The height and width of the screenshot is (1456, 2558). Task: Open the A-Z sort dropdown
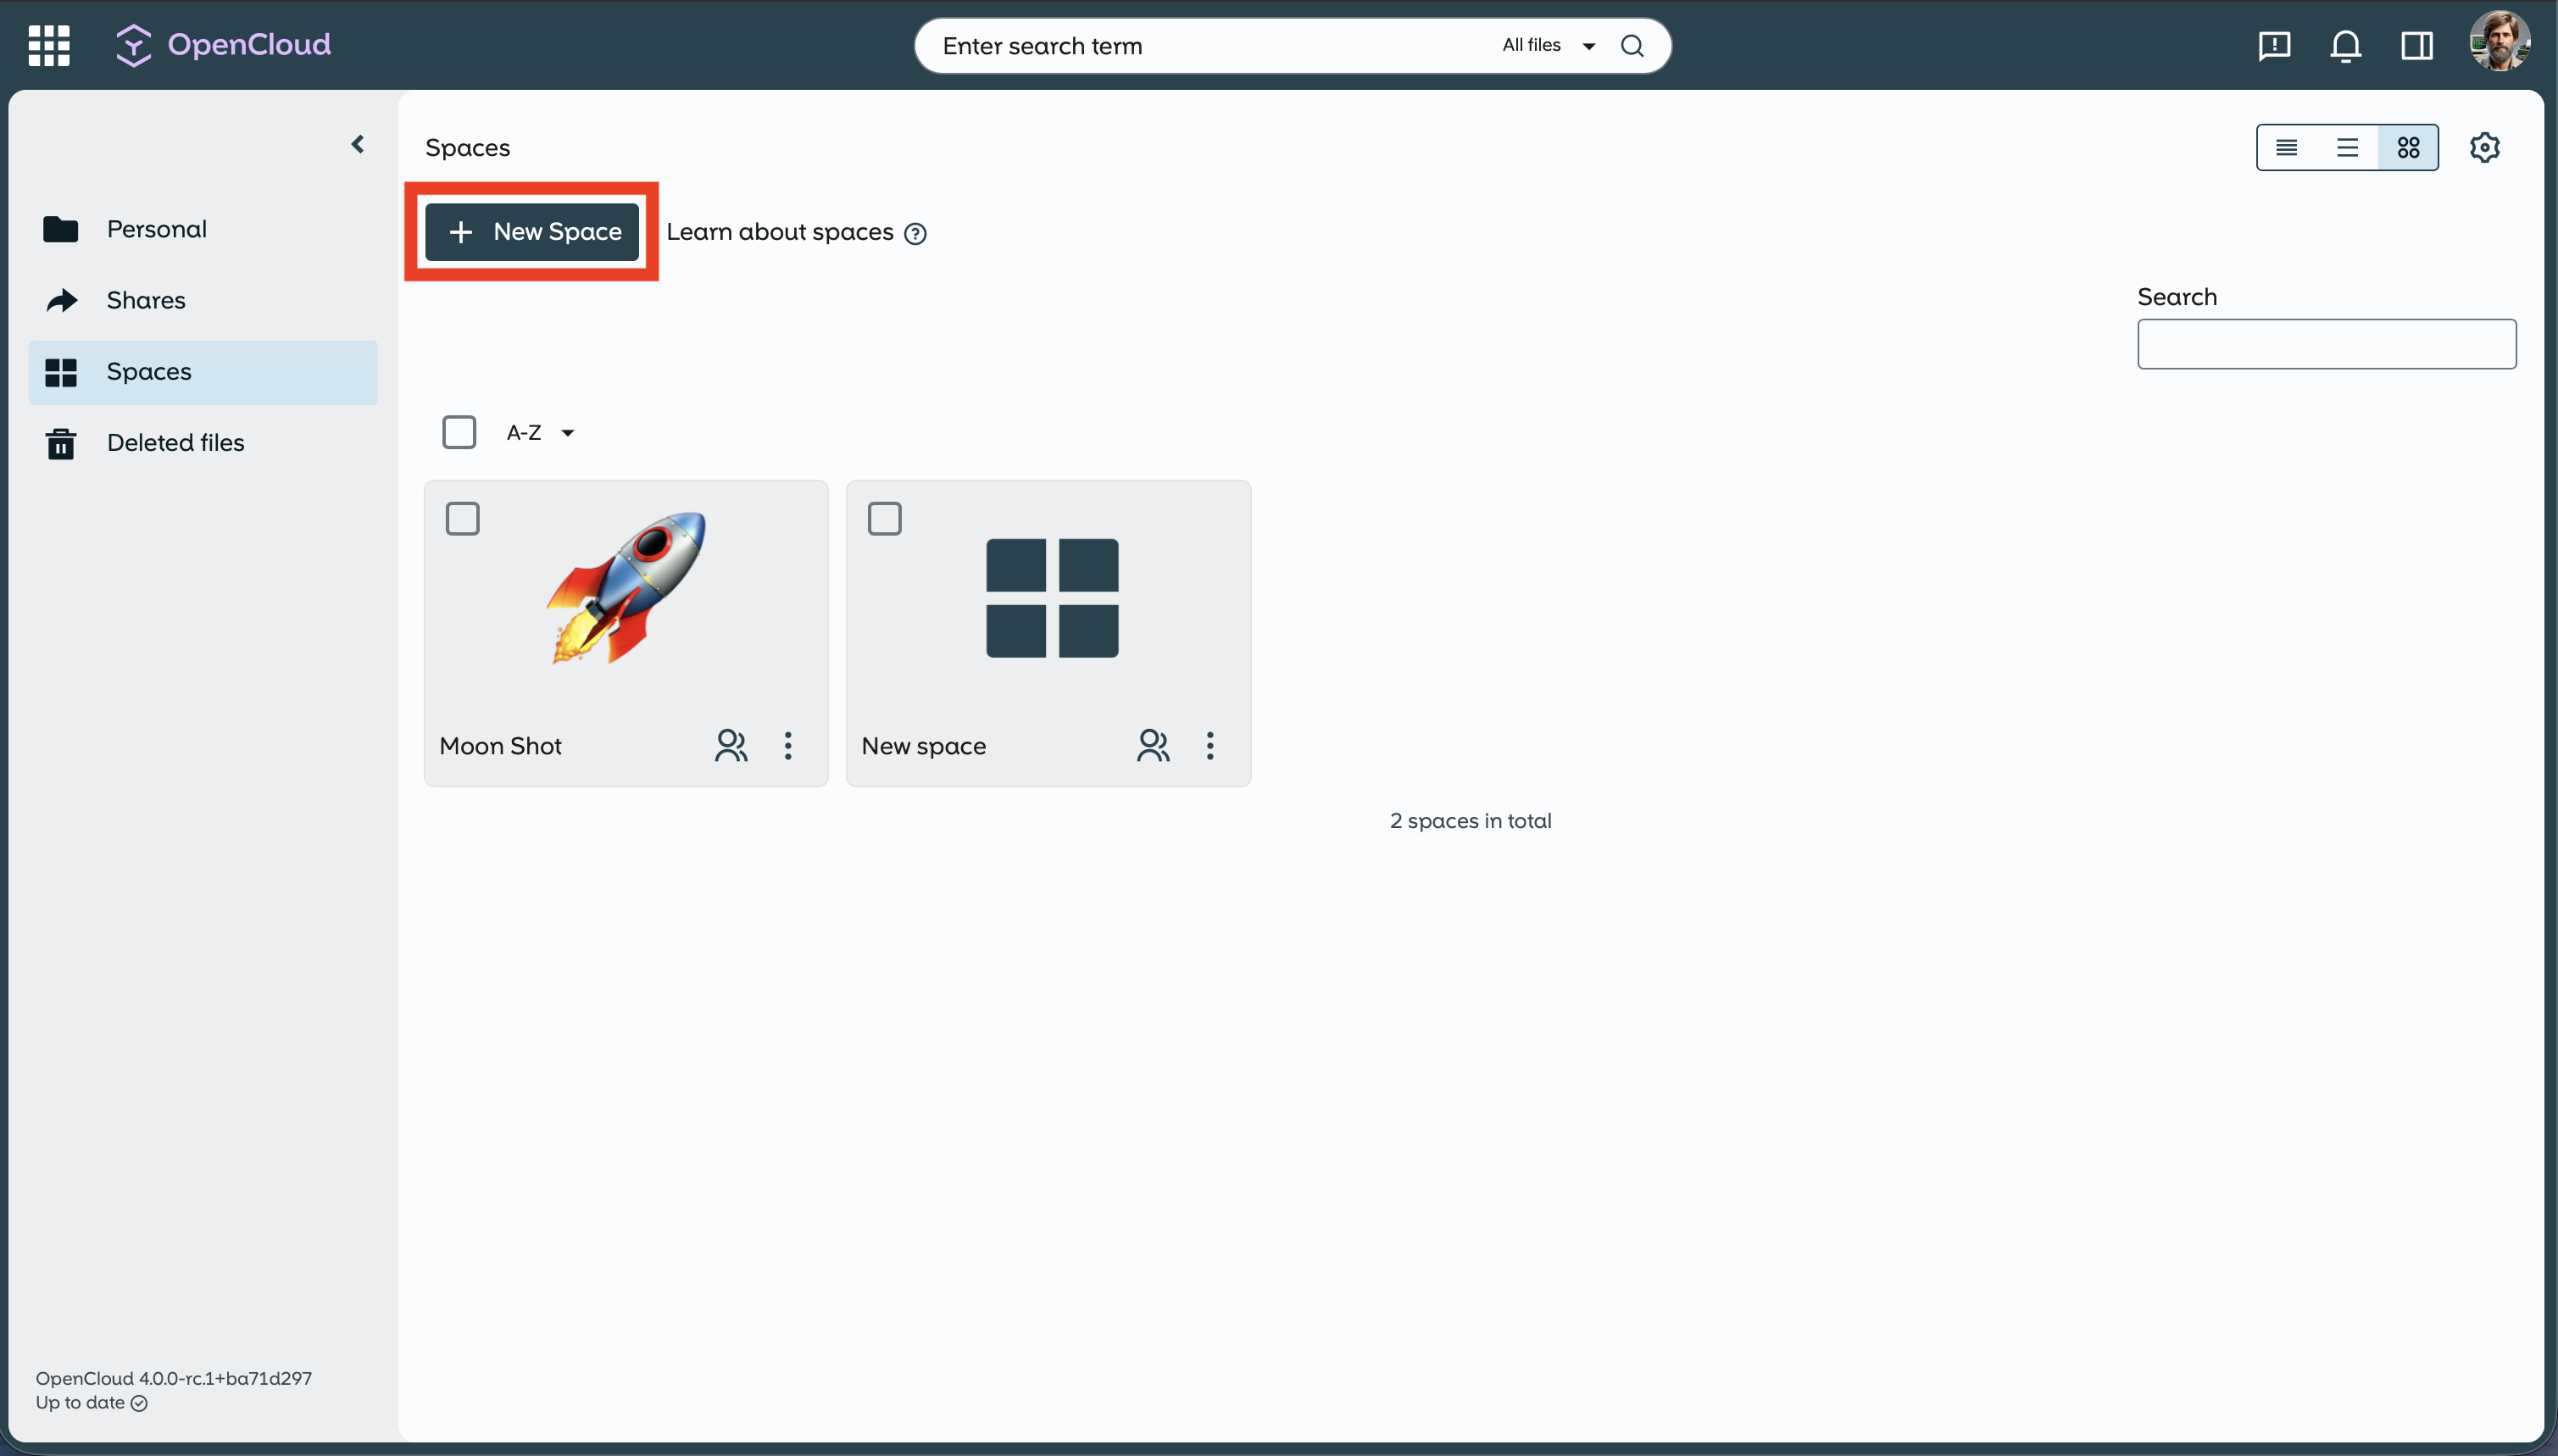[540, 433]
